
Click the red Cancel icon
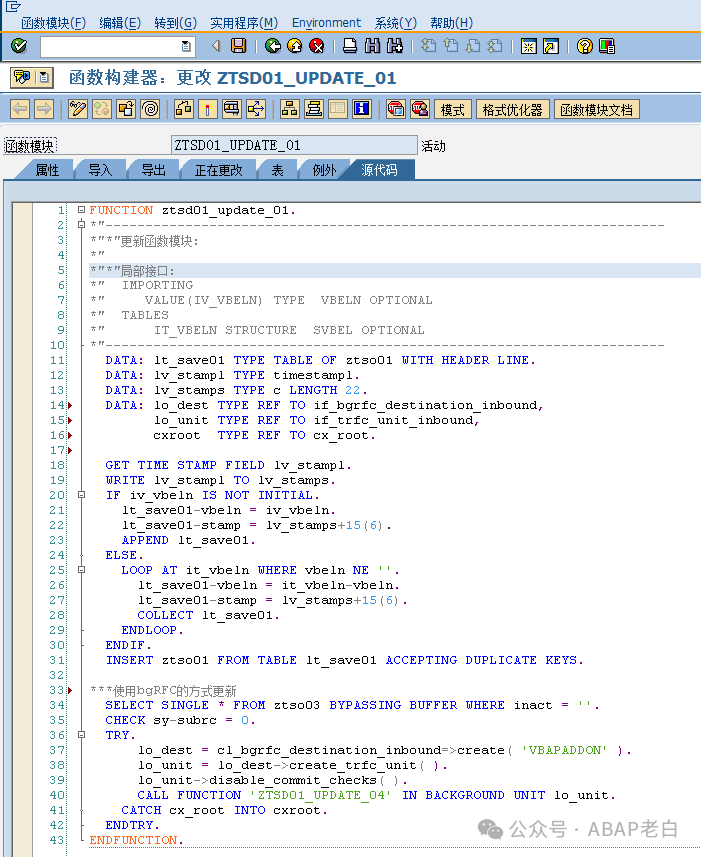pos(317,46)
